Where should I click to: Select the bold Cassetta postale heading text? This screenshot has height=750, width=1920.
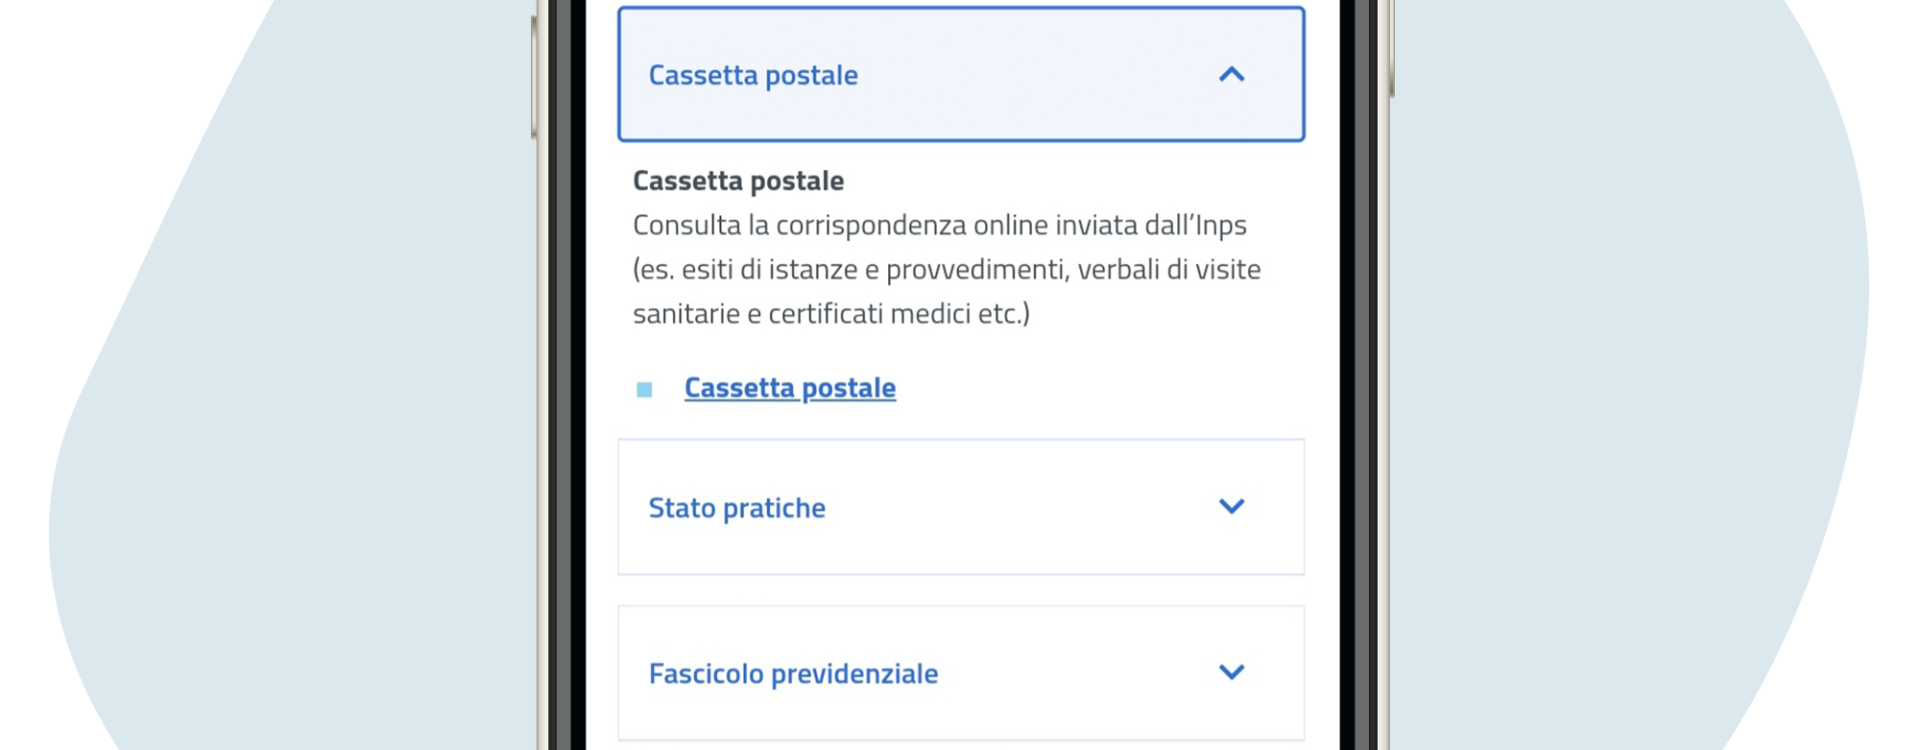click(738, 181)
